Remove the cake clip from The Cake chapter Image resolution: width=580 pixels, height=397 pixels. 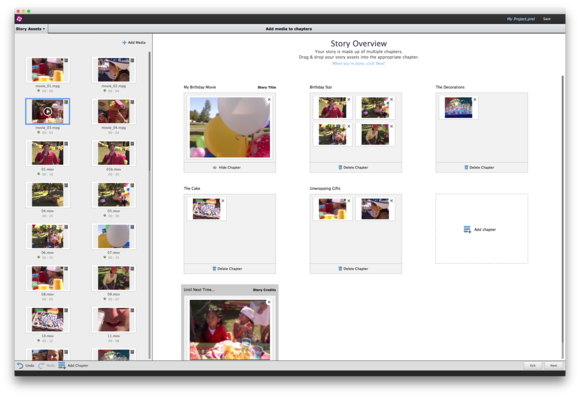coord(223,201)
